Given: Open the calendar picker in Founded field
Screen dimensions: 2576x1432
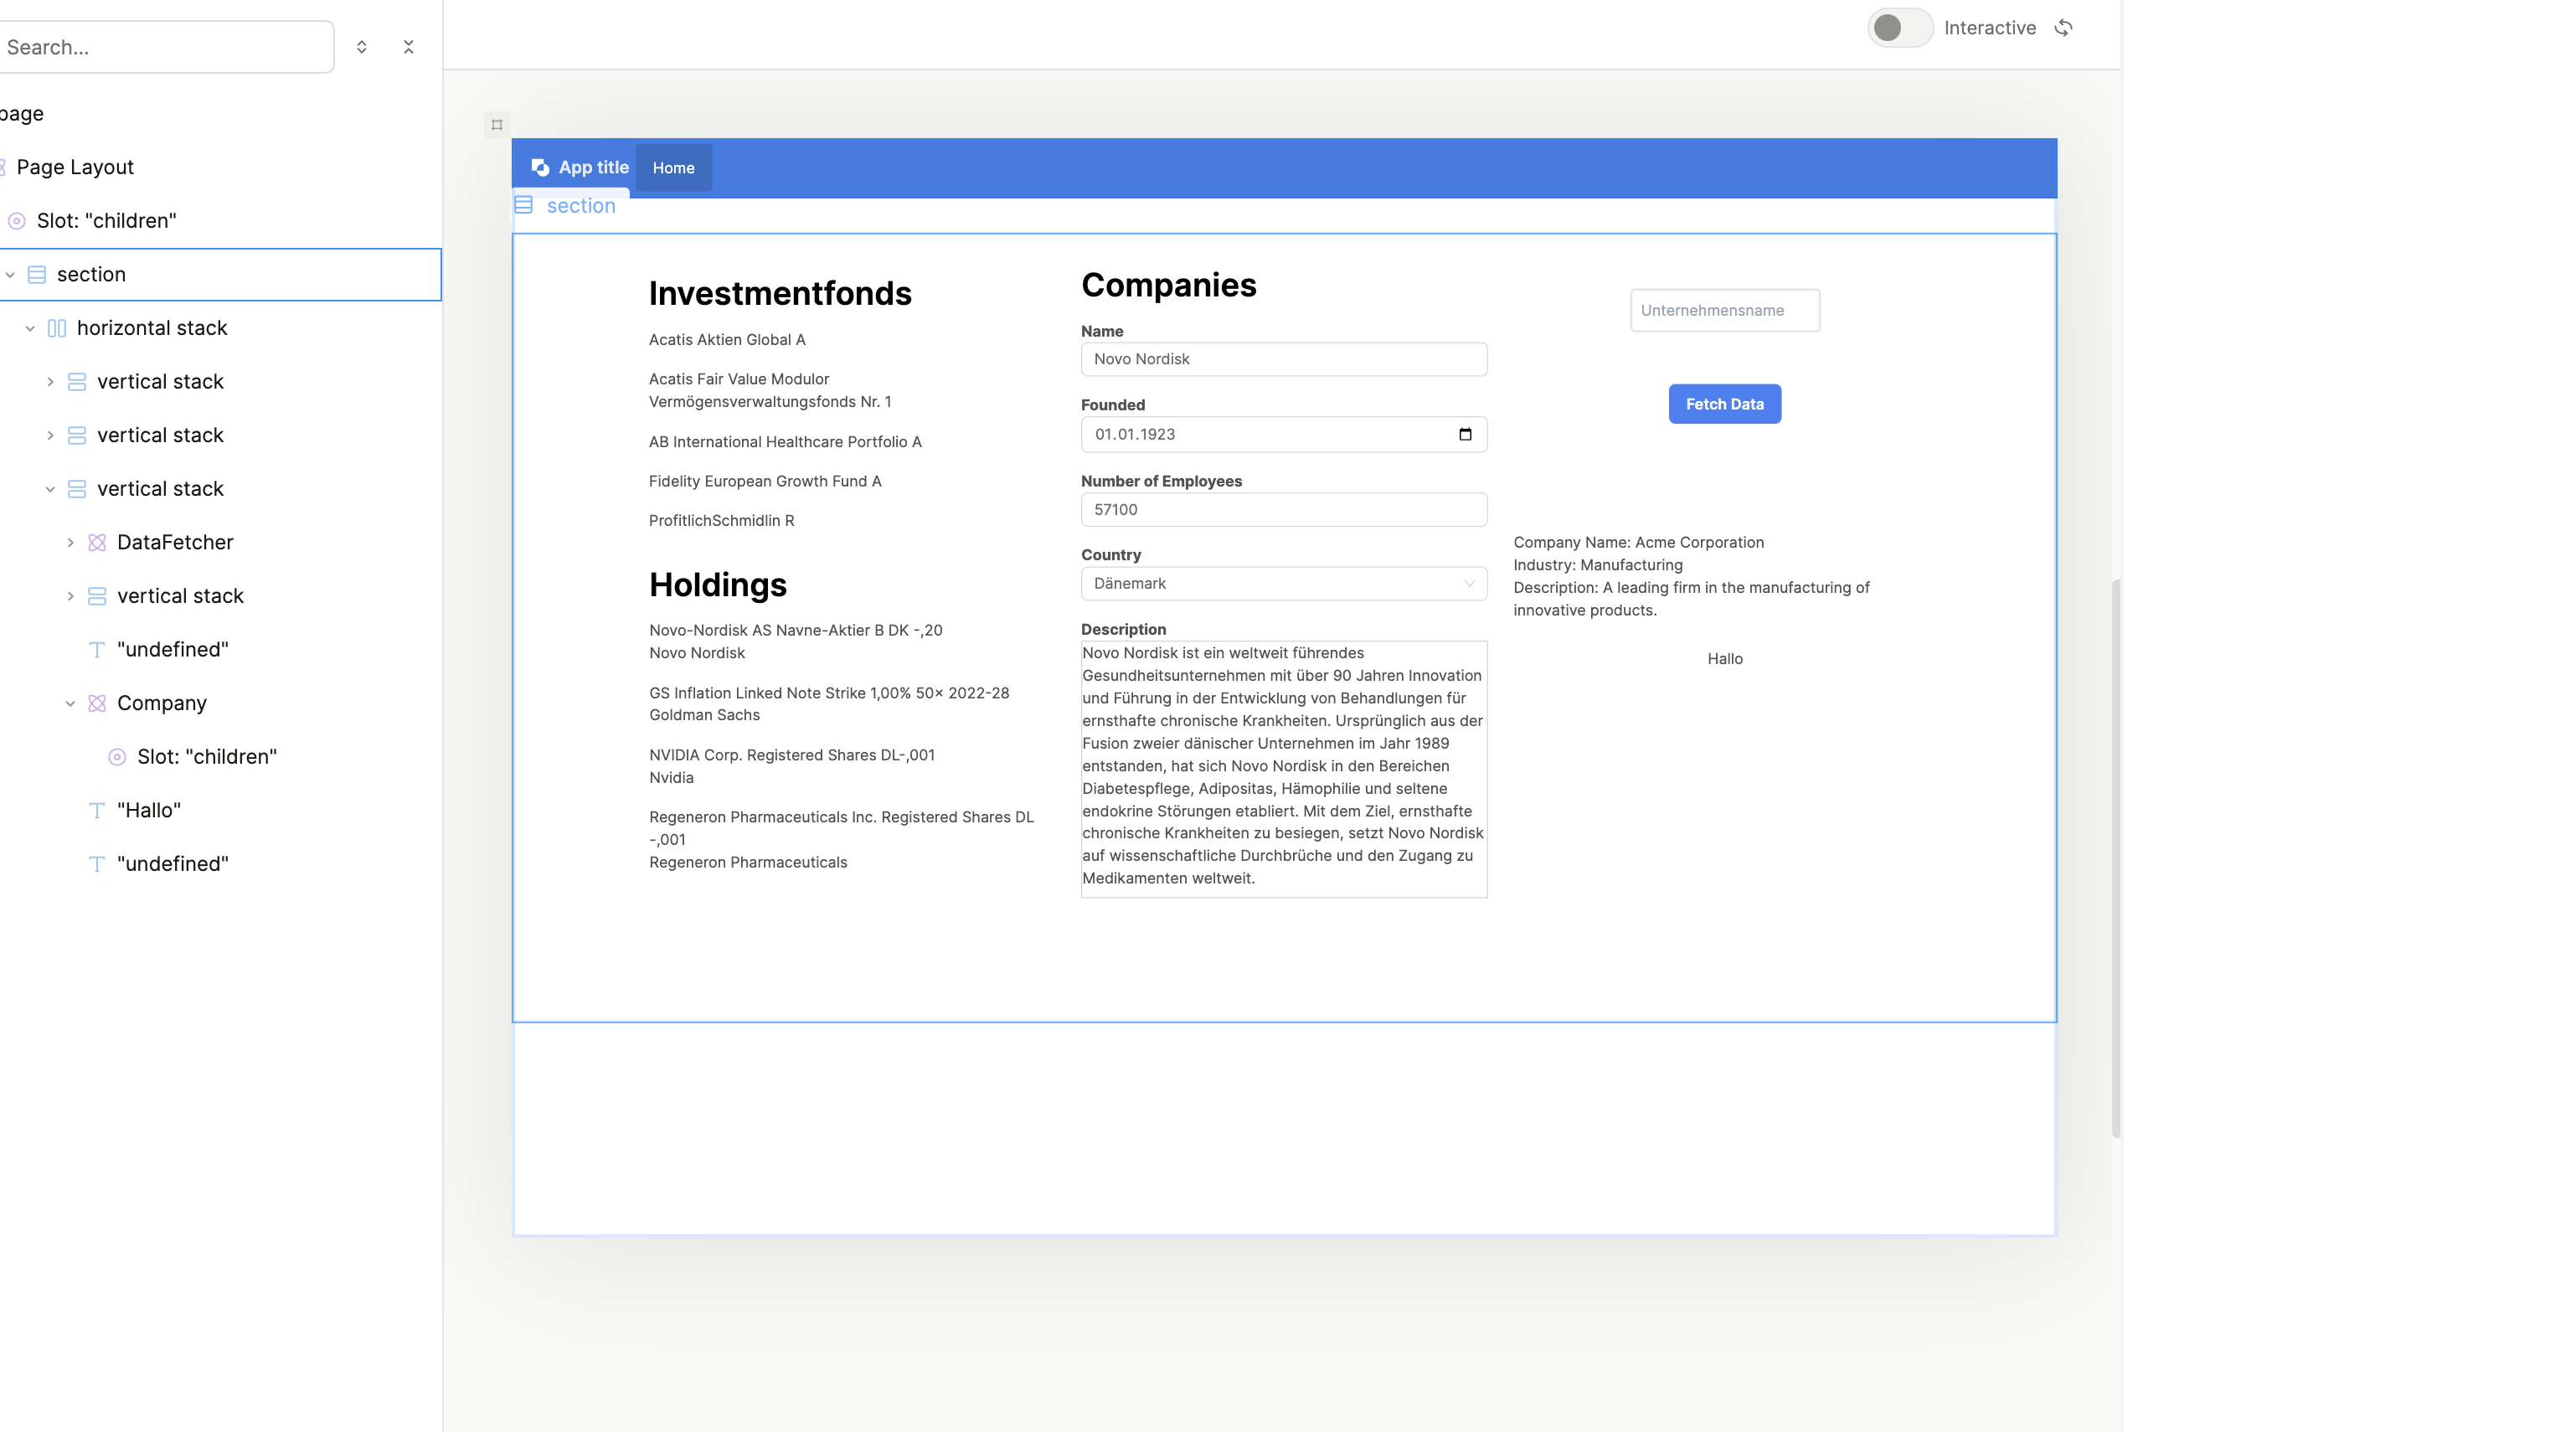Looking at the screenshot, I should pyautogui.click(x=1465, y=434).
